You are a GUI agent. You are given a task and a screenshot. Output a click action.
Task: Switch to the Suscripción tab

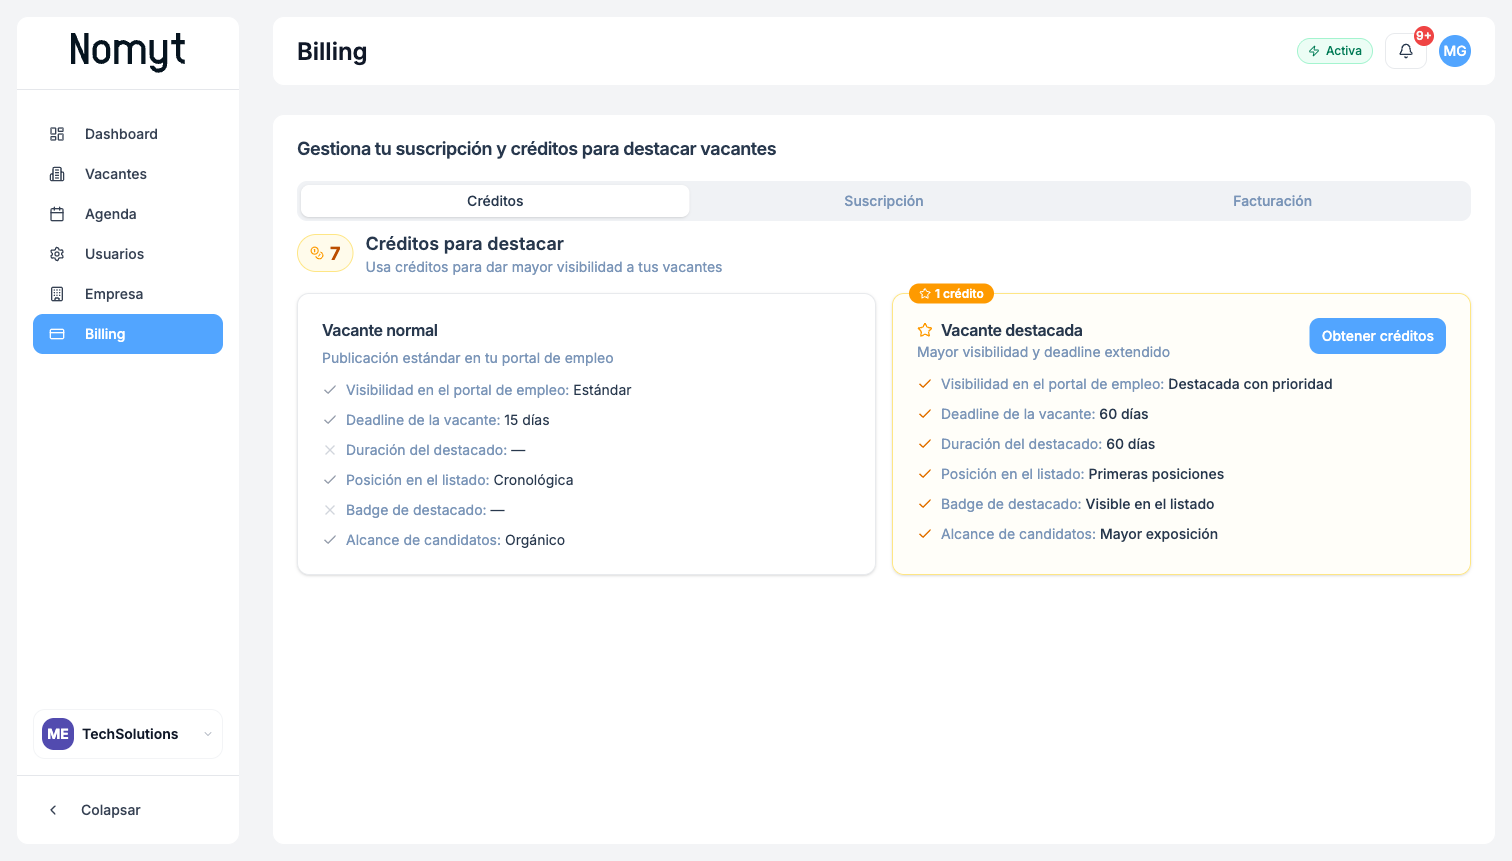coord(883,200)
